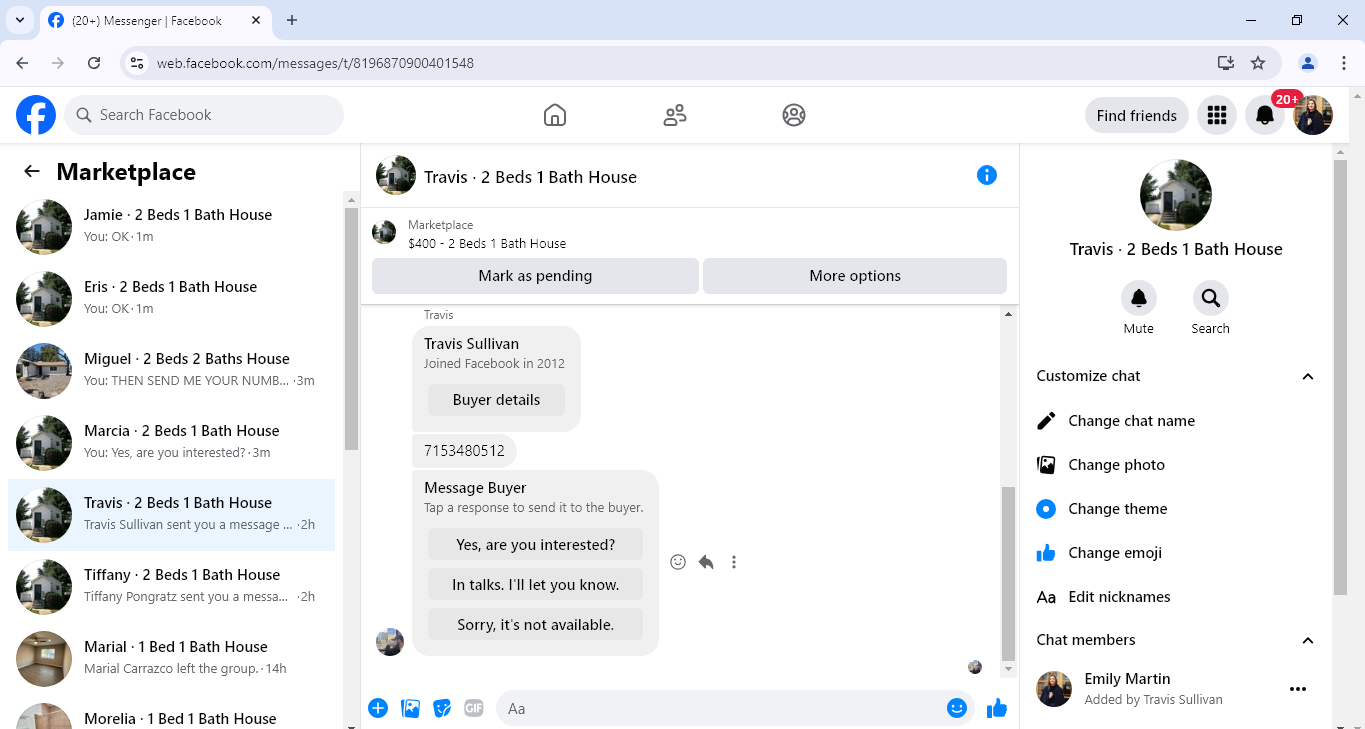
Task: Open Jamie 2 Beds 1 Bath House chat
Action: coord(172,226)
